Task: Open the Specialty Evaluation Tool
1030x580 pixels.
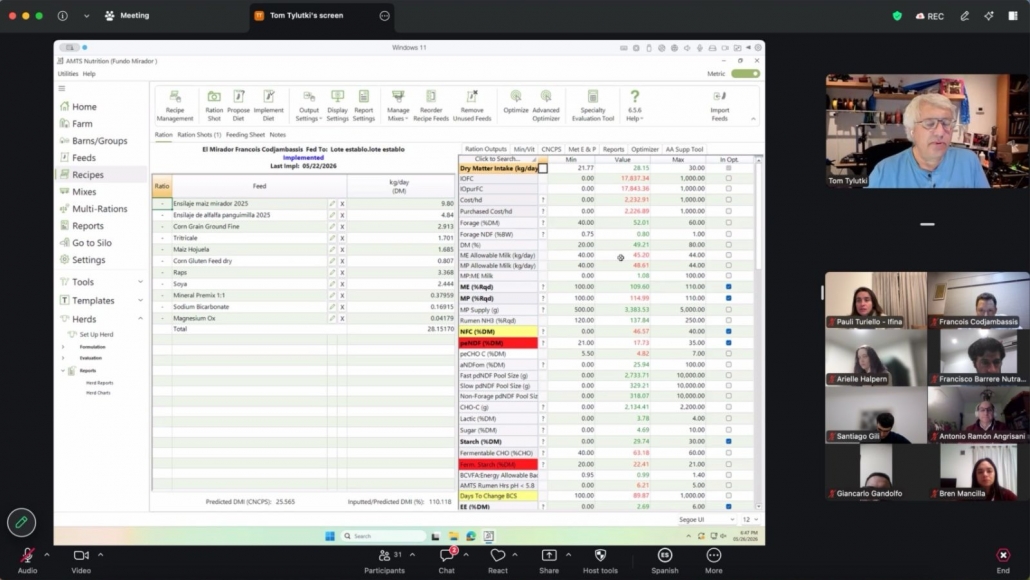Action: tap(593, 106)
